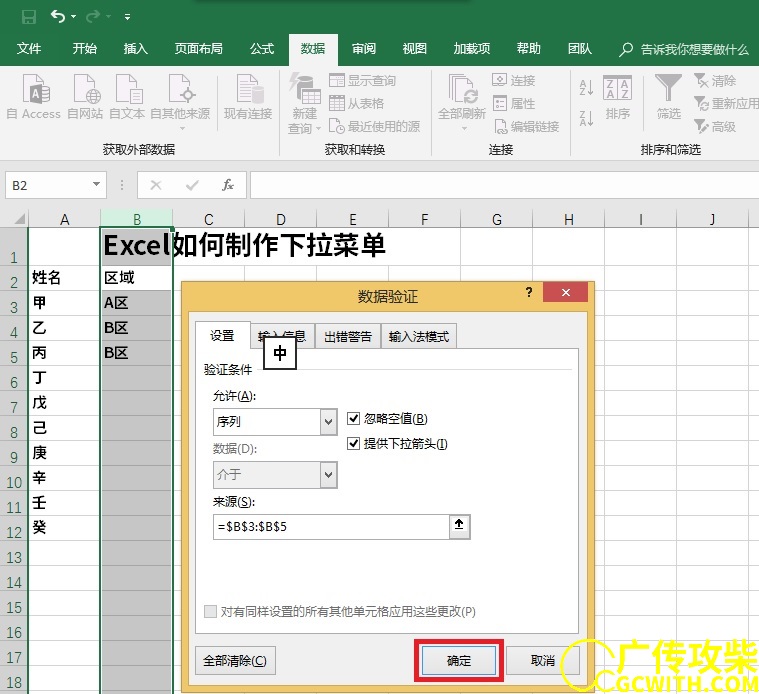Select row 13 header
Image resolution: width=759 pixels, height=694 pixels.
point(14,558)
